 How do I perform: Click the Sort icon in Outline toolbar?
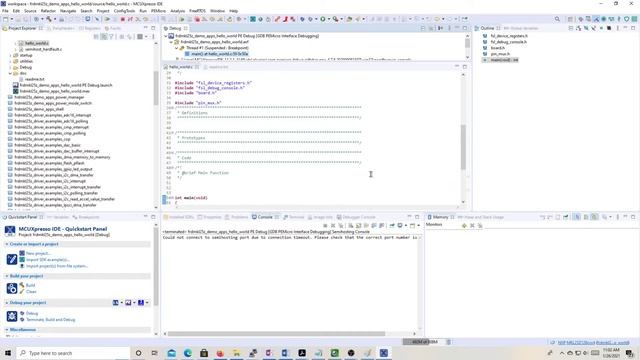coord(578,28)
